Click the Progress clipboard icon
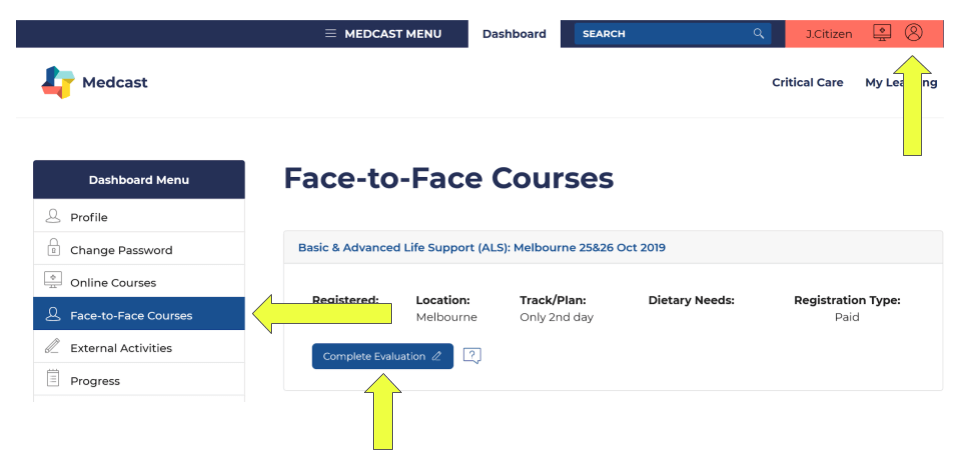 [53, 378]
